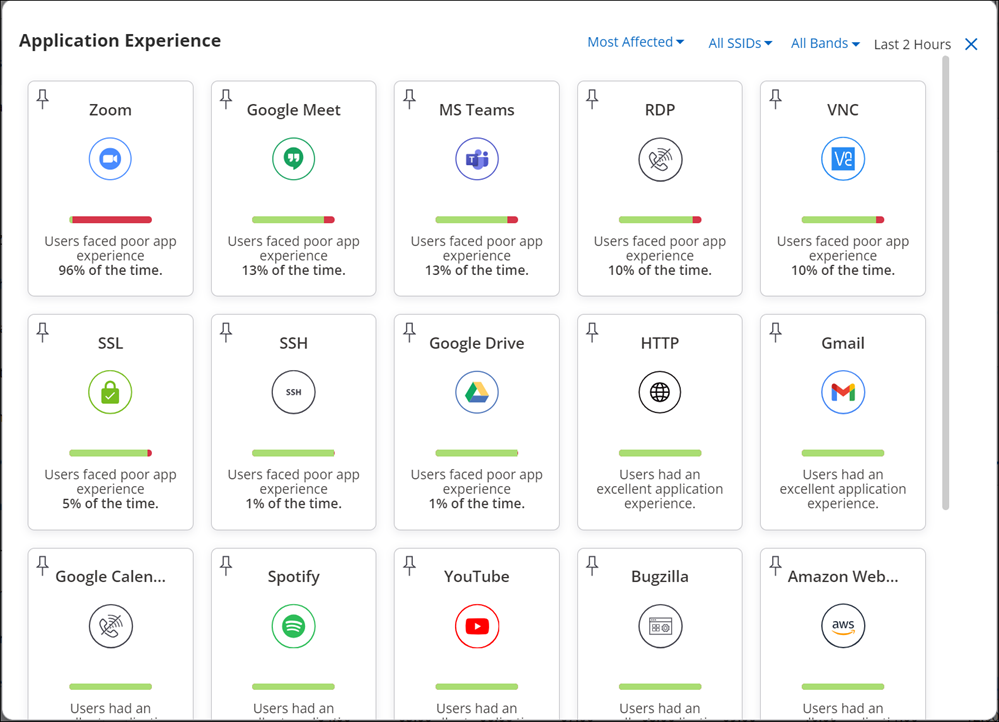Click the SSL padlock icon
This screenshot has width=999, height=722.
110,392
